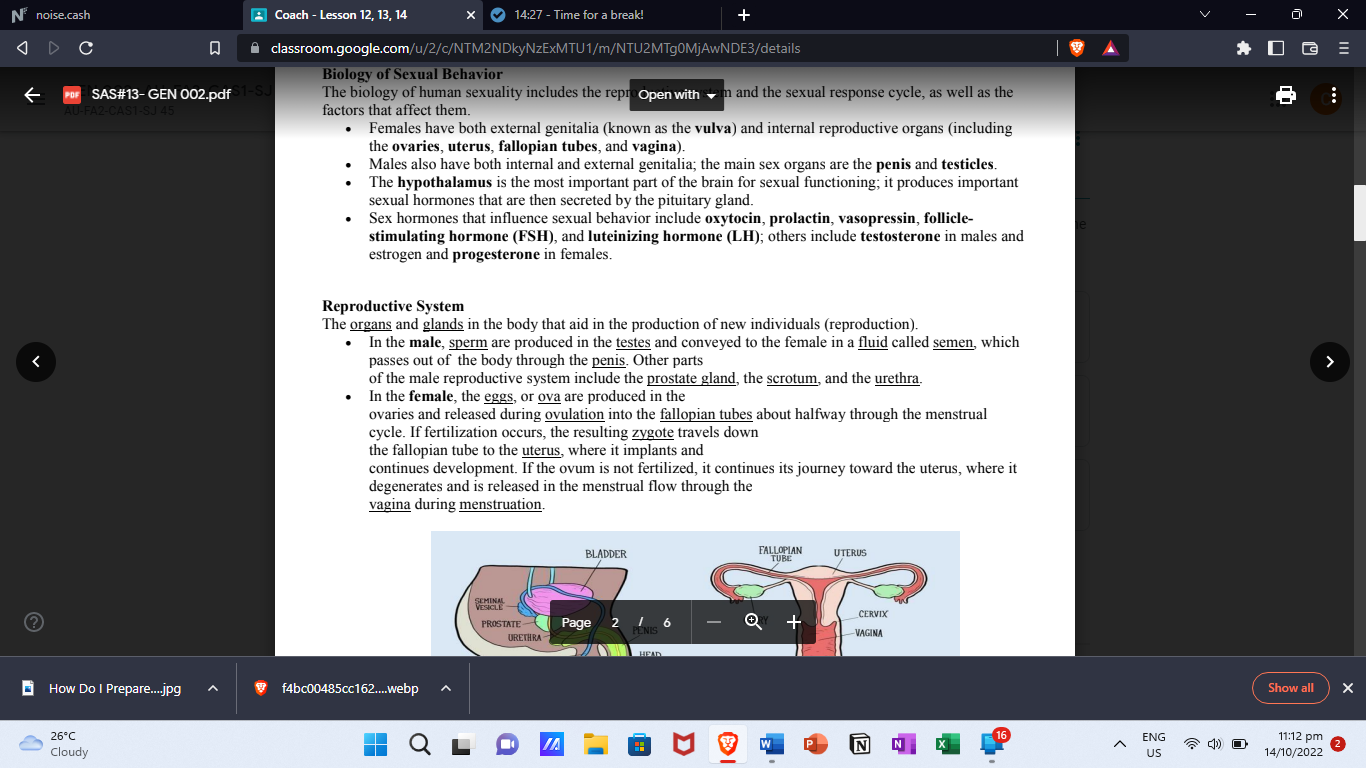
Task: Open Notion from the taskbar
Action: (859, 744)
